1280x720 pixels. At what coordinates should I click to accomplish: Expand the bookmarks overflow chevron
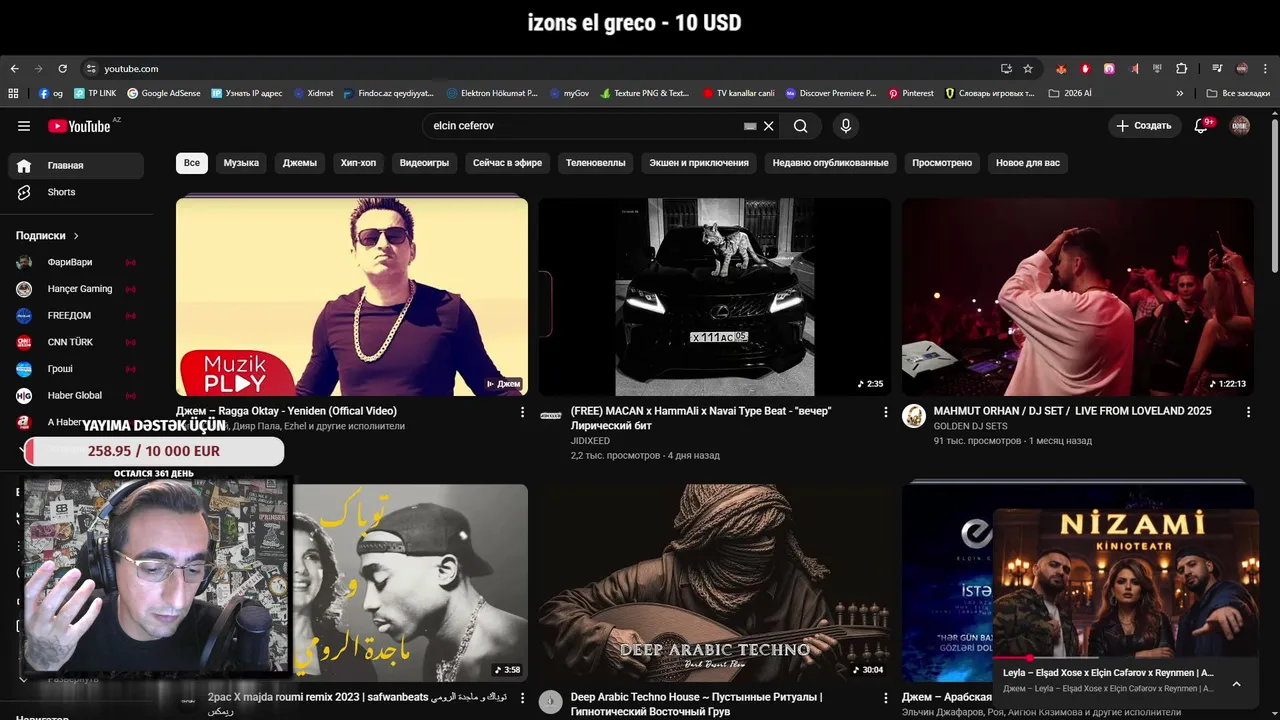[1180, 93]
